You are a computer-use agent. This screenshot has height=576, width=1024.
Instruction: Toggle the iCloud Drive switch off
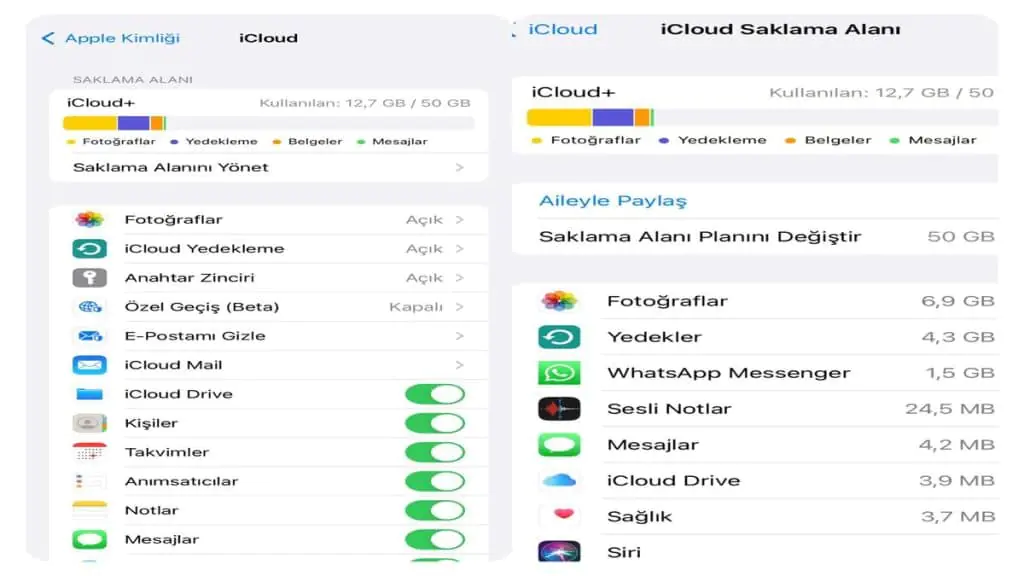point(435,394)
